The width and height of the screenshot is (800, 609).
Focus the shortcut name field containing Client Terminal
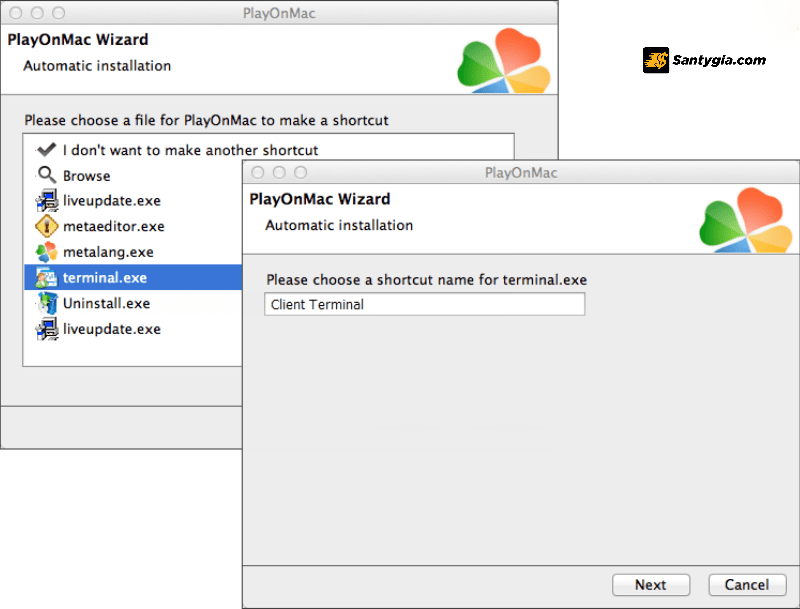point(424,304)
